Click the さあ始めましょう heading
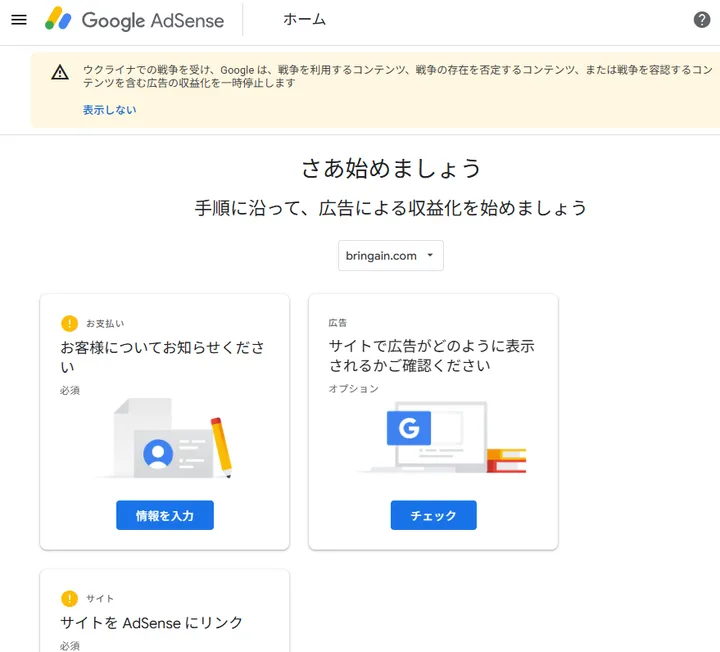Image resolution: width=720 pixels, height=652 pixels. point(391,168)
